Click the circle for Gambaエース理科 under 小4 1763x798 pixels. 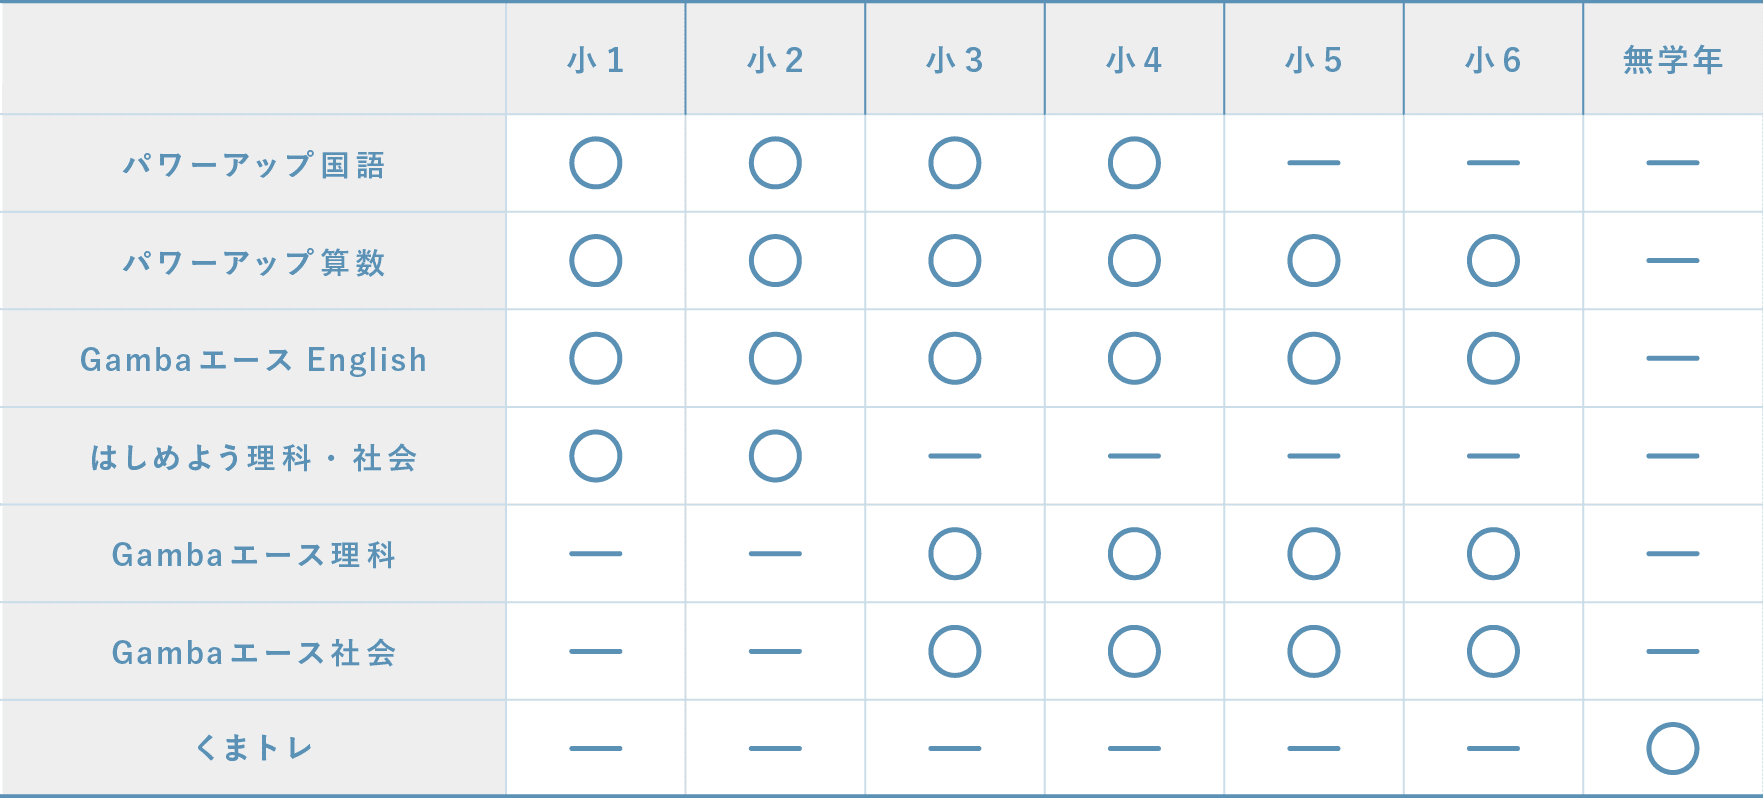pos(1134,554)
